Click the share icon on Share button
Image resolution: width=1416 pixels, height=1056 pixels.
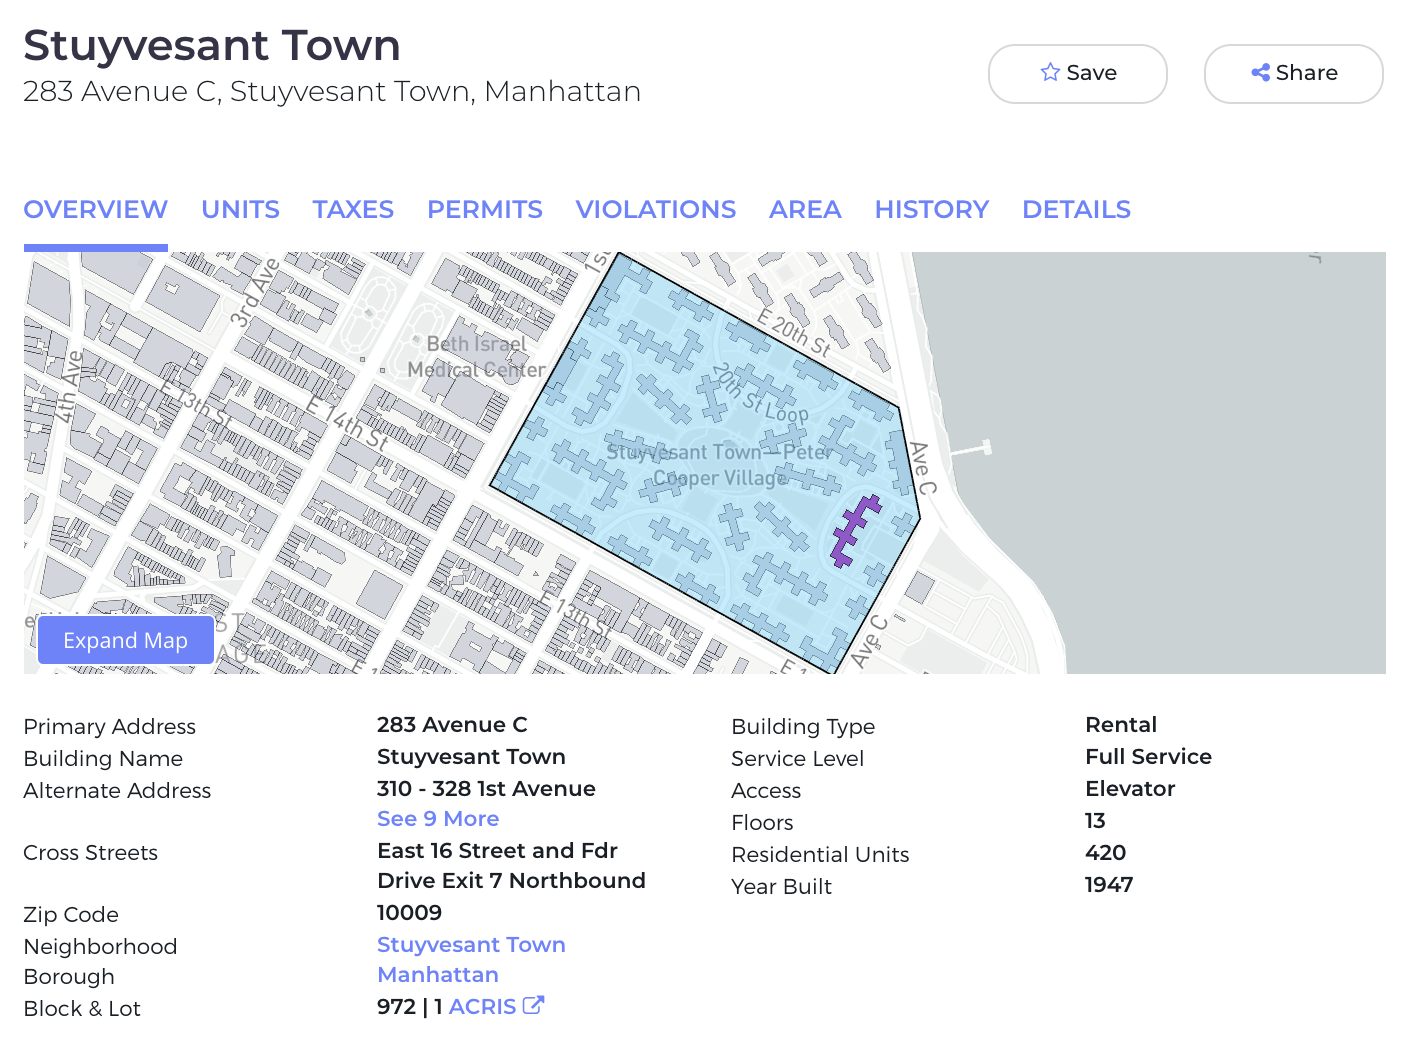point(1260,73)
